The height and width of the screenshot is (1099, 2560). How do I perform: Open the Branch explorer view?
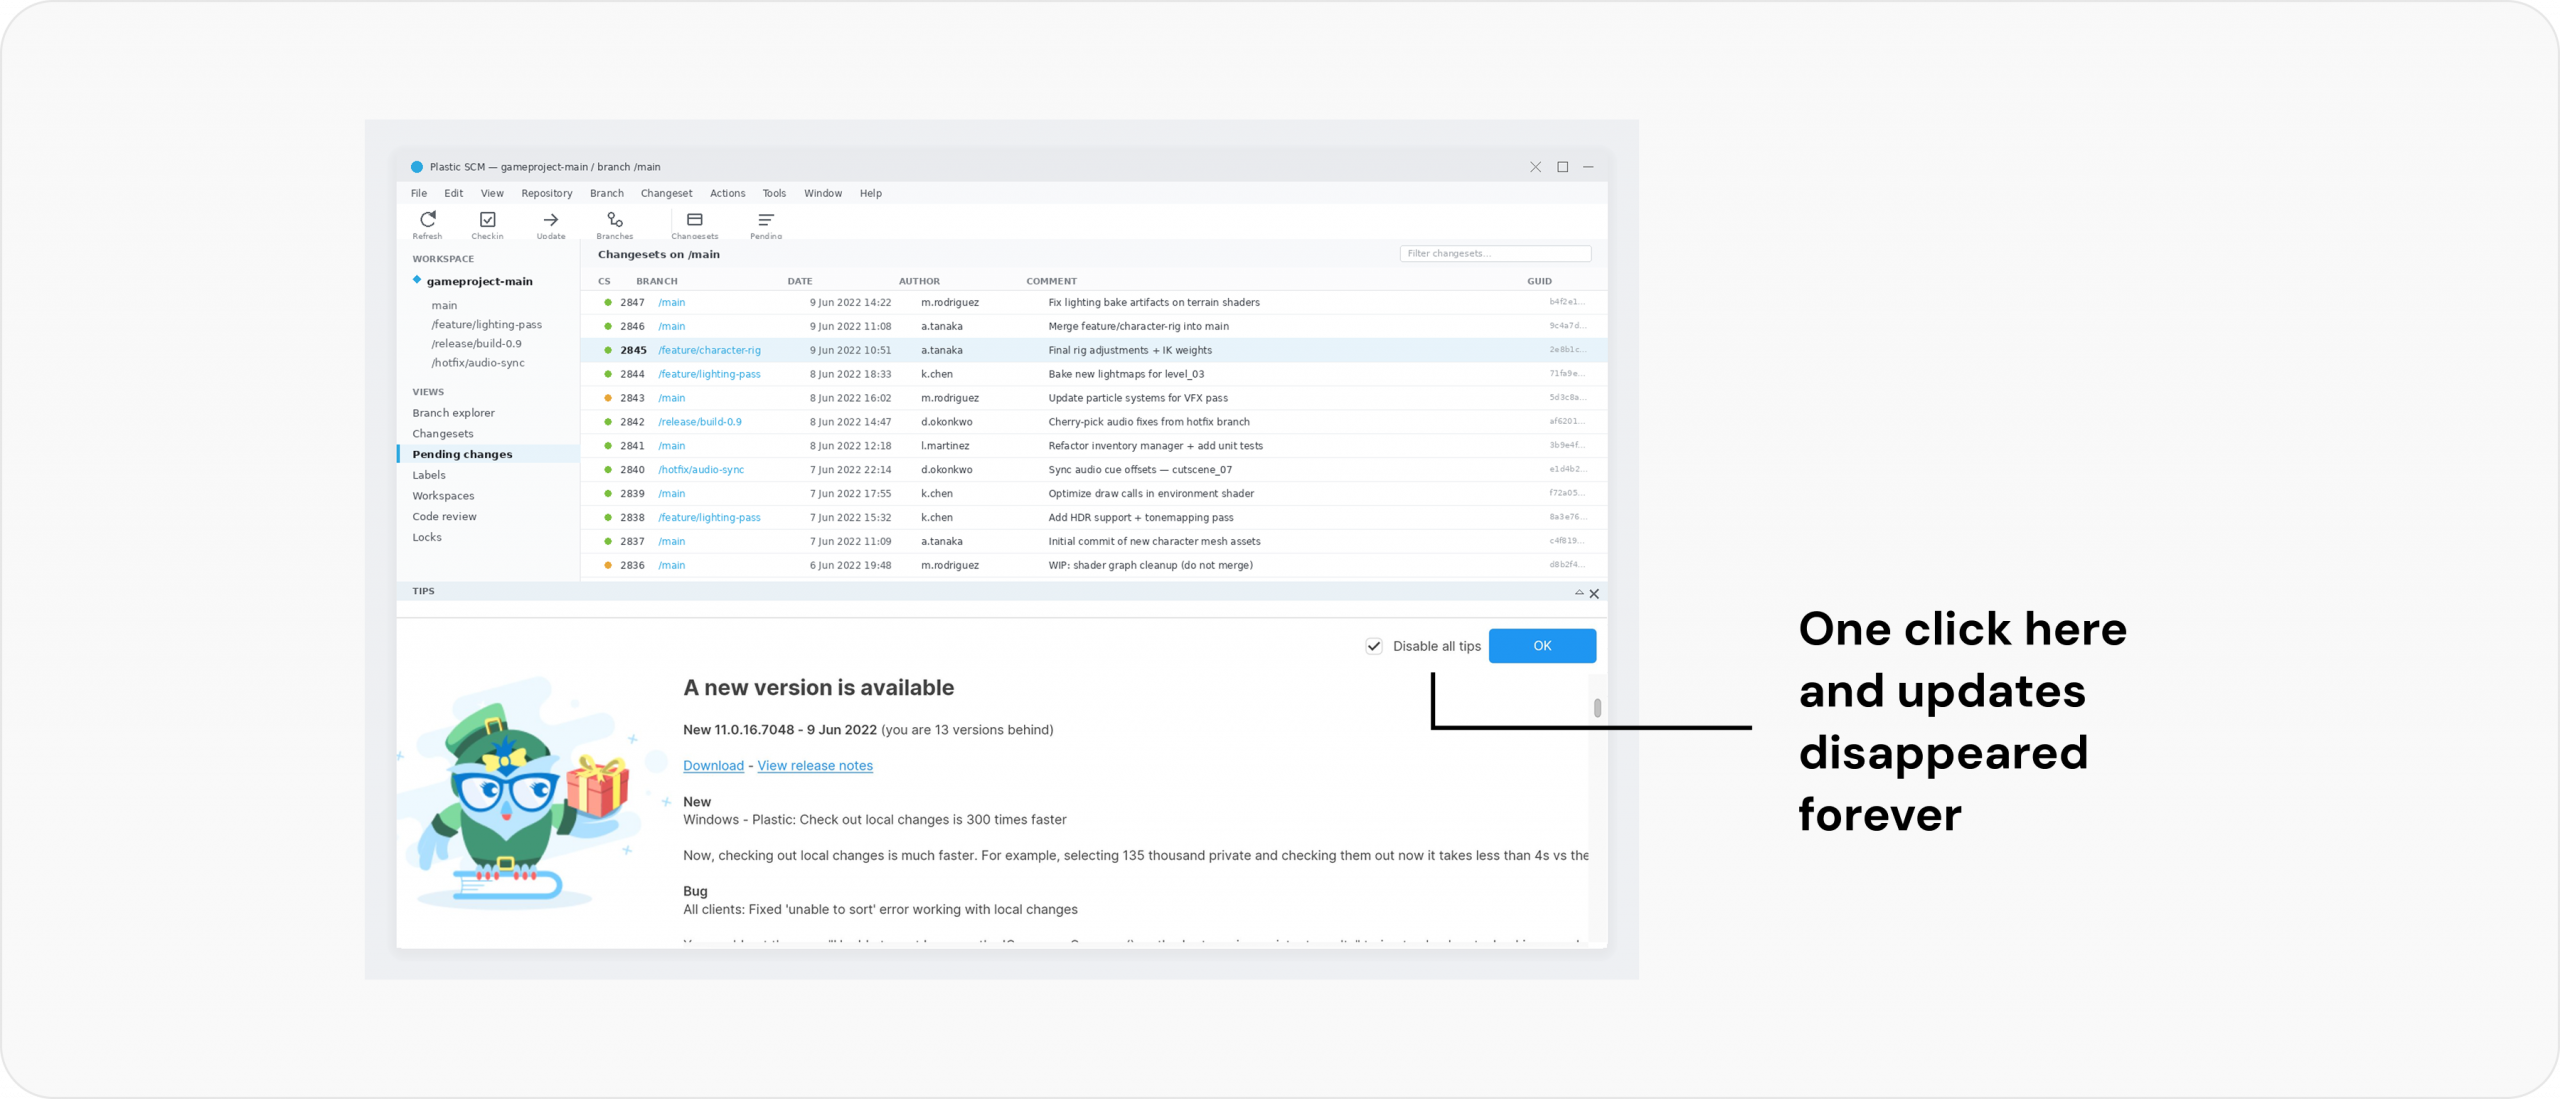[453, 413]
